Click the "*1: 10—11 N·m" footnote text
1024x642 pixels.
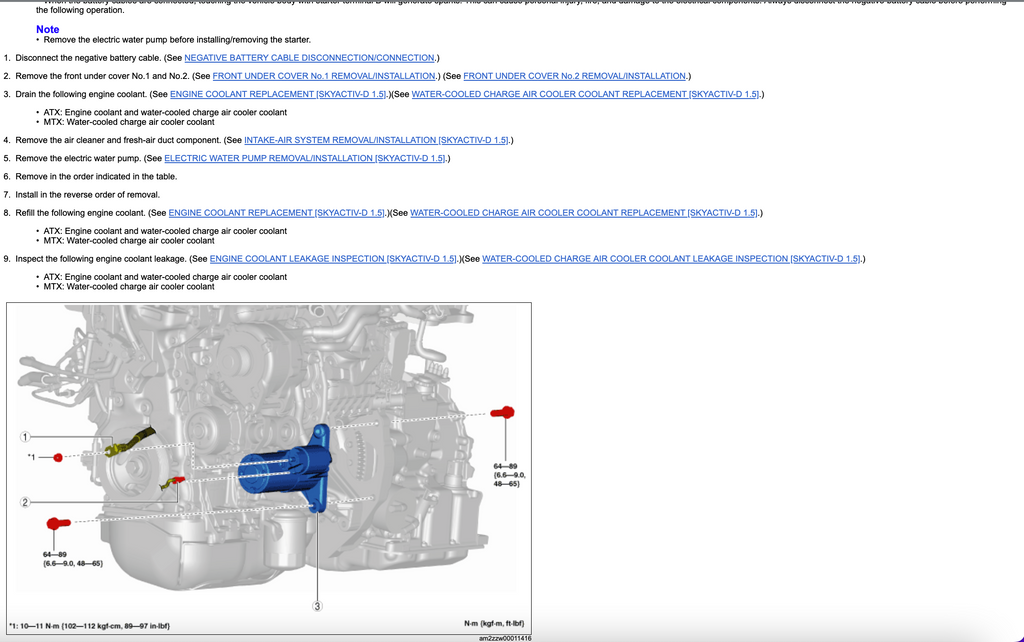tap(89, 626)
